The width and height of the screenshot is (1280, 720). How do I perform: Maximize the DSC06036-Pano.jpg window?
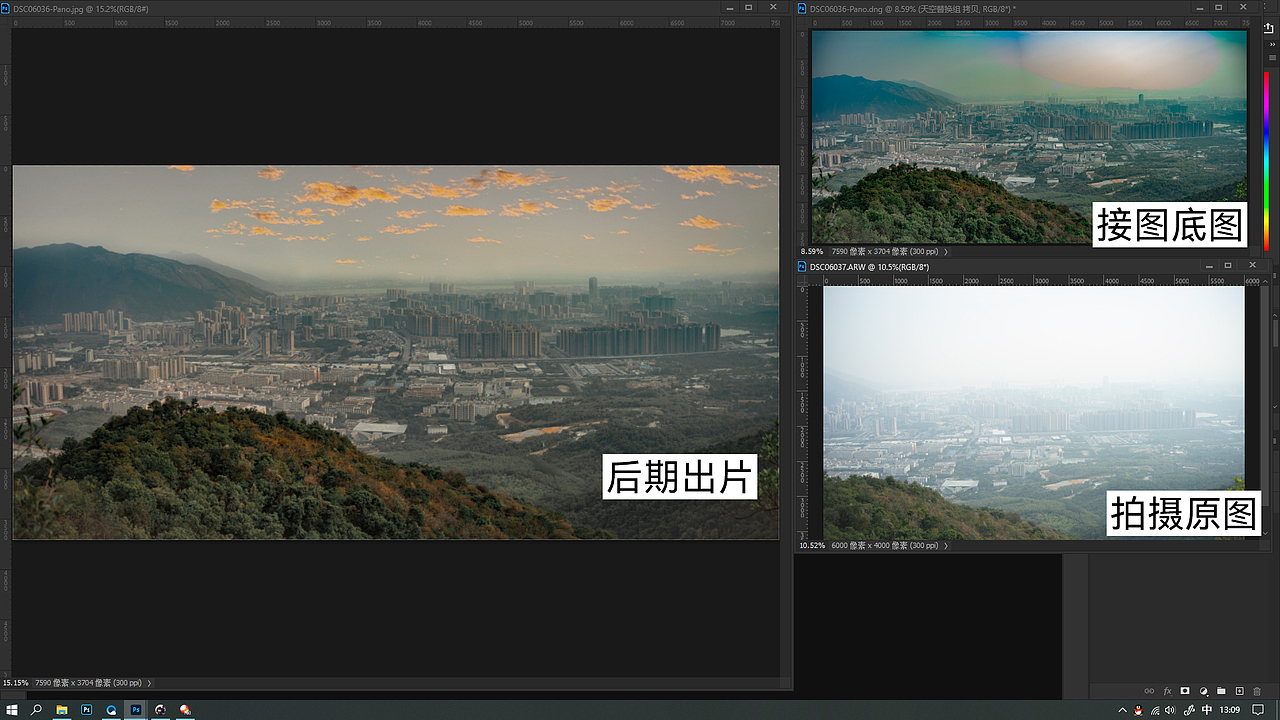(749, 7)
